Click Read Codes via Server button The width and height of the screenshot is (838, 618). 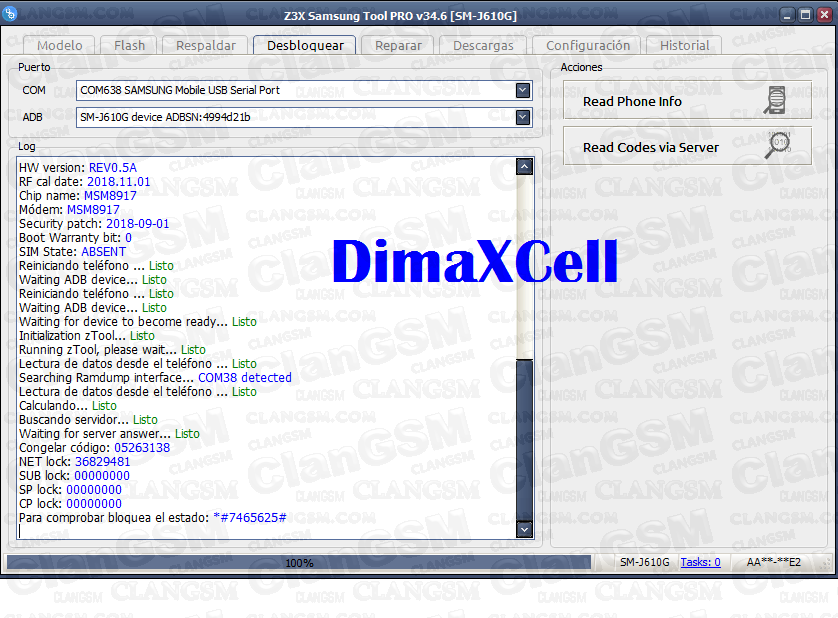tap(687, 146)
